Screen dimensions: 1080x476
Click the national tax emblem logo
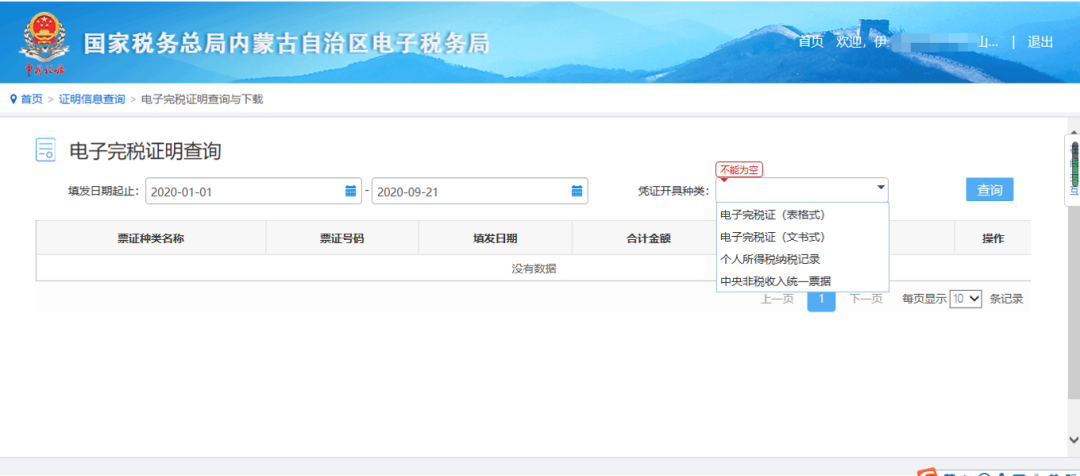pyautogui.click(x=45, y=42)
